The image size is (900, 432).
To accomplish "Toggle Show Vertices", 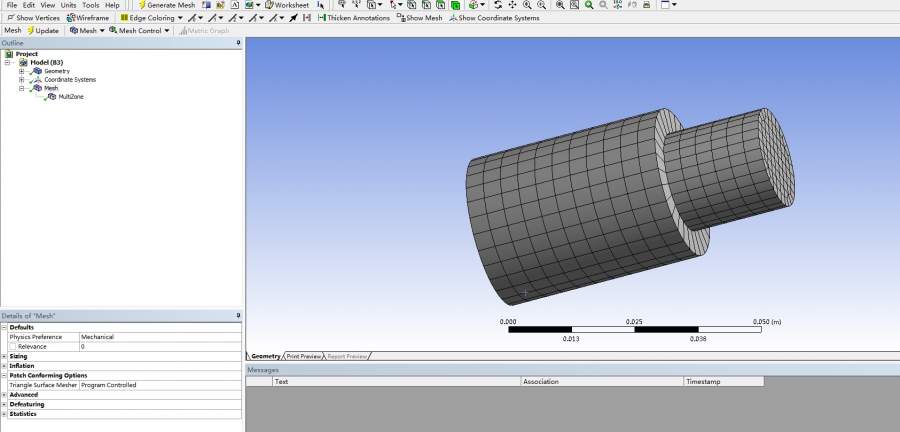I will click(x=33, y=18).
